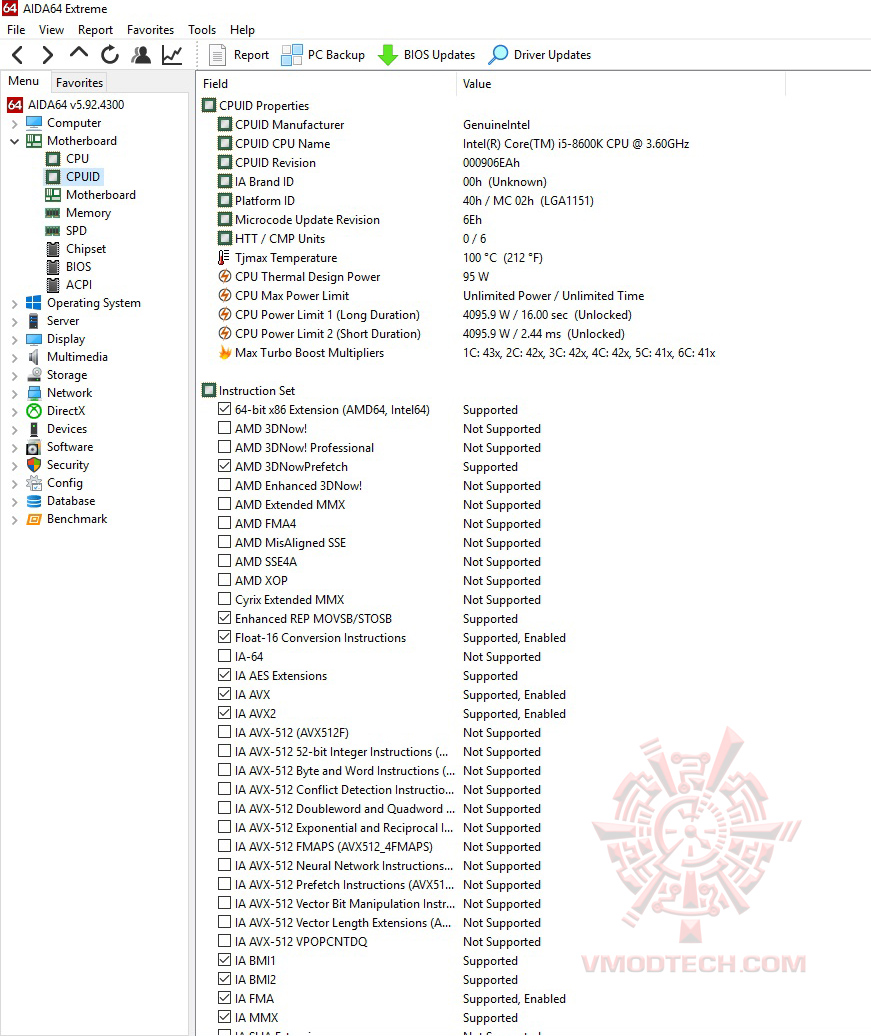Collapse the Motherboard tree node
Screen dimensions: 871x1036
15,141
